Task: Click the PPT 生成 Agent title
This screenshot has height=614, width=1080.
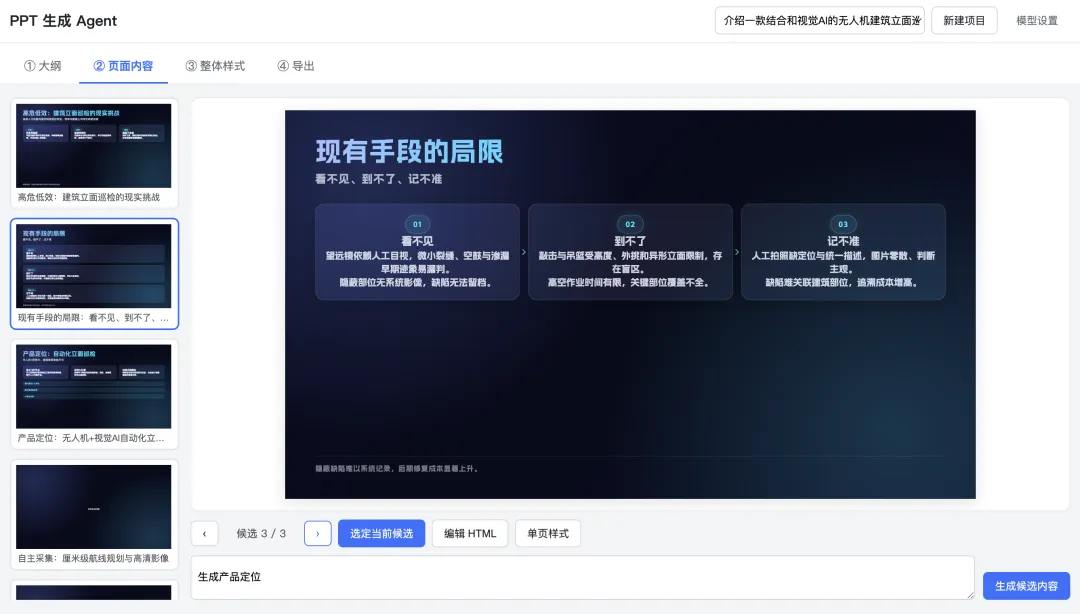Action: point(63,21)
